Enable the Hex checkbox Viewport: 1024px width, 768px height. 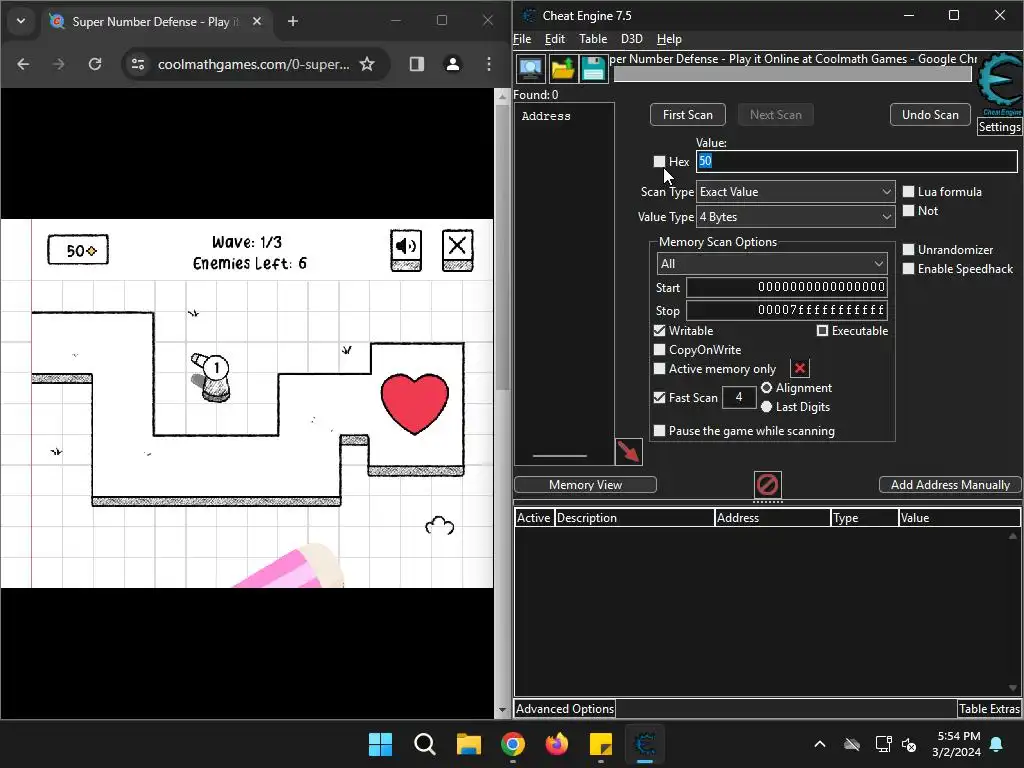(660, 161)
